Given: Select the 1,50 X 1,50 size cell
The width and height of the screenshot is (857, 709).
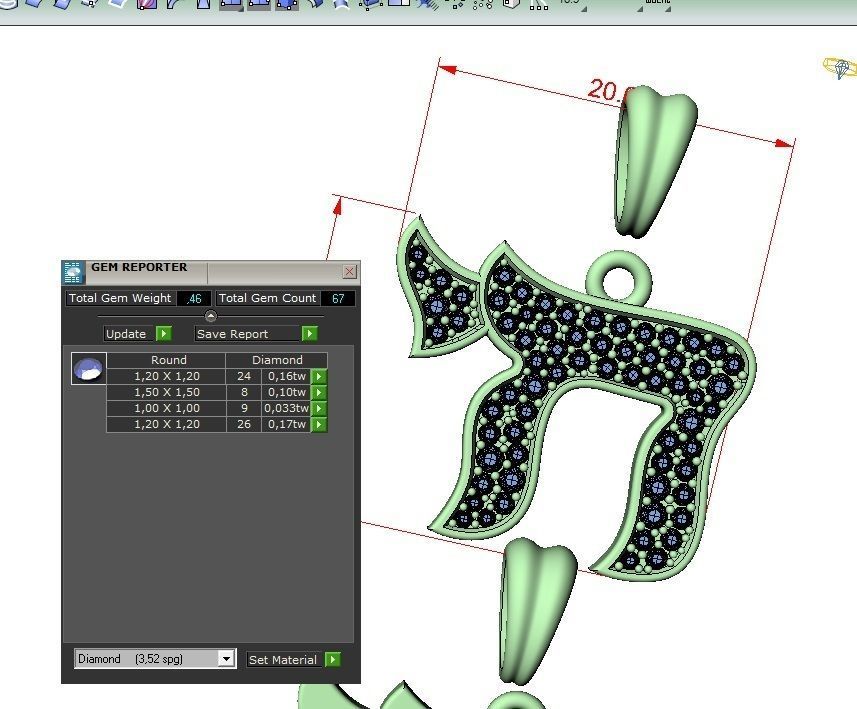Looking at the screenshot, I should [x=166, y=392].
